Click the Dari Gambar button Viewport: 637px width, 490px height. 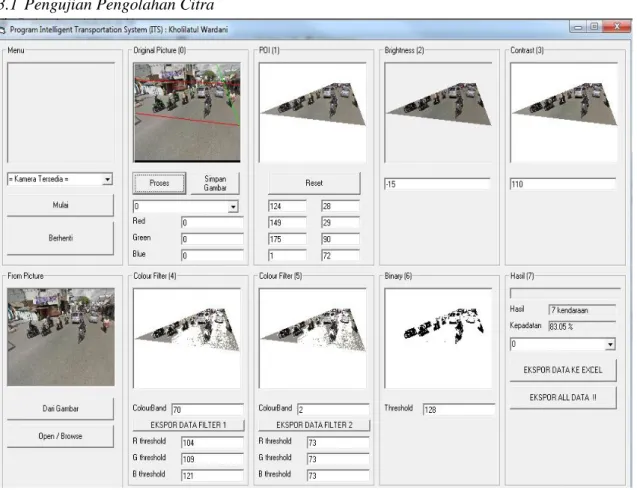pyautogui.click(x=60, y=409)
